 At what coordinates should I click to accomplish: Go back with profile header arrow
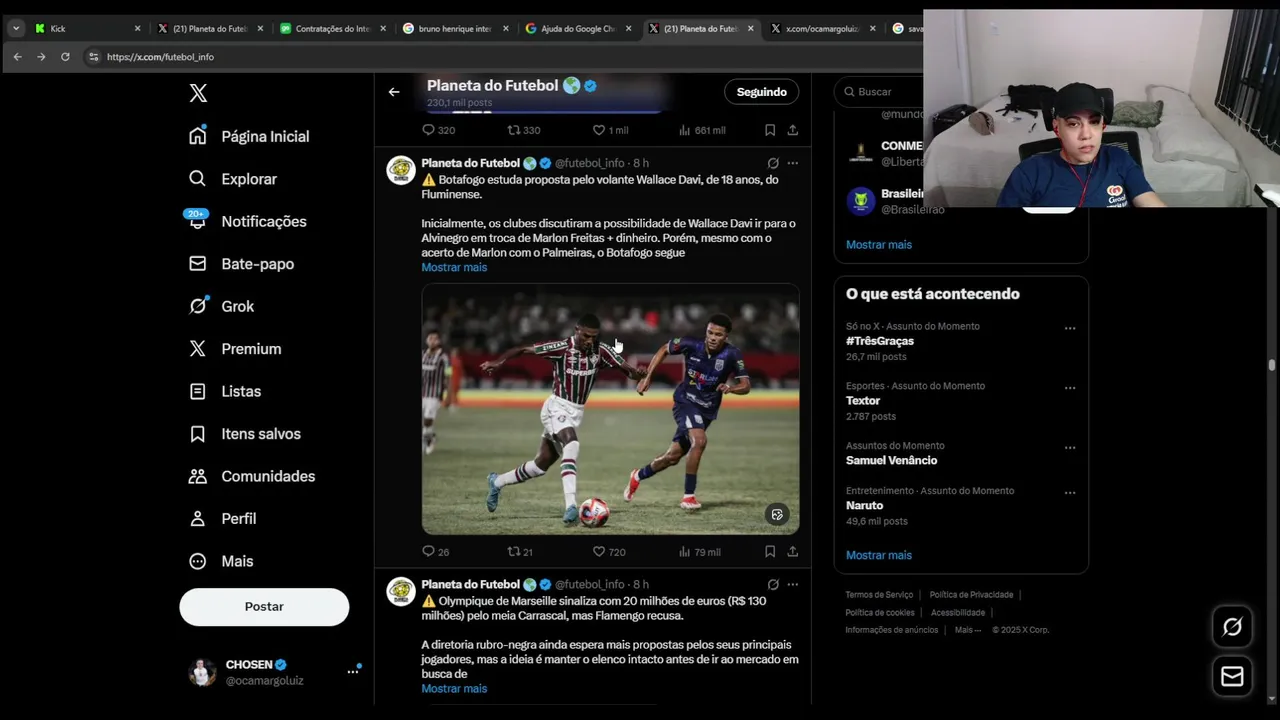tap(394, 92)
